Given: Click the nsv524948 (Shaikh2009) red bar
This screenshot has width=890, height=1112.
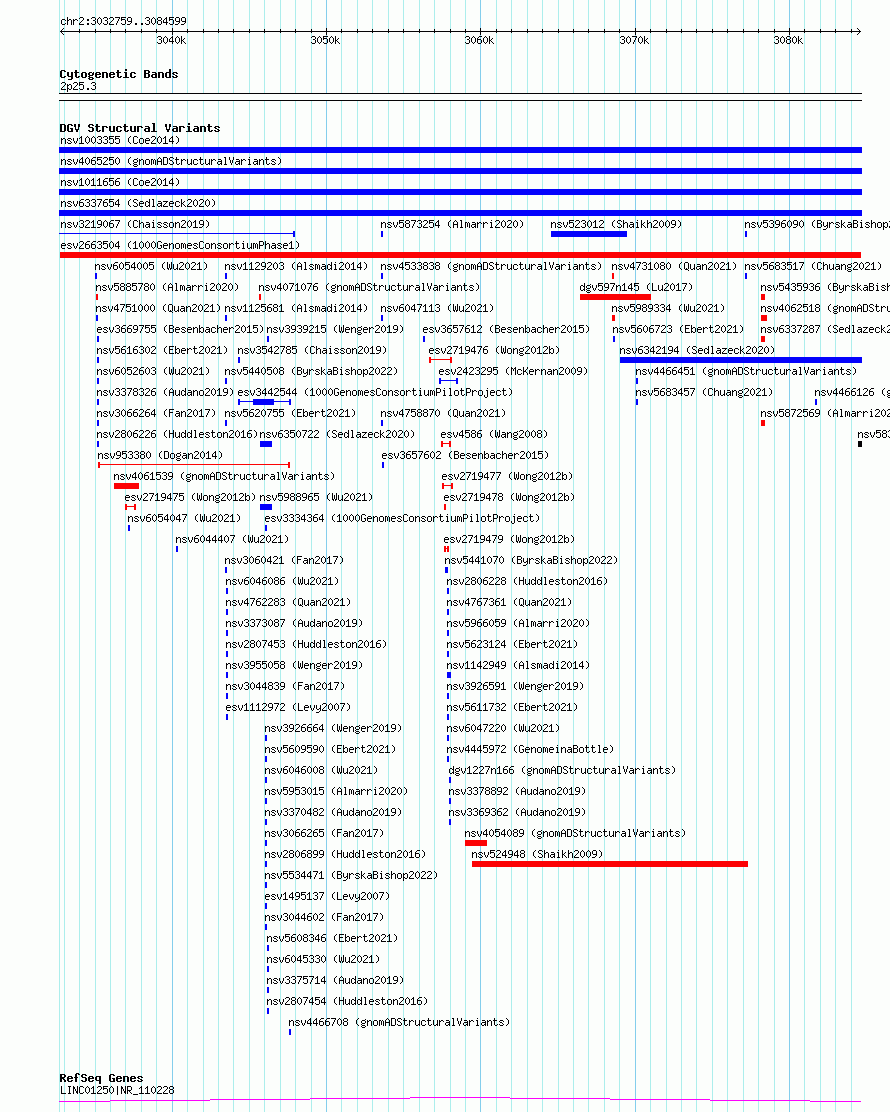Looking at the screenshot, I should (x=610, y=864).
